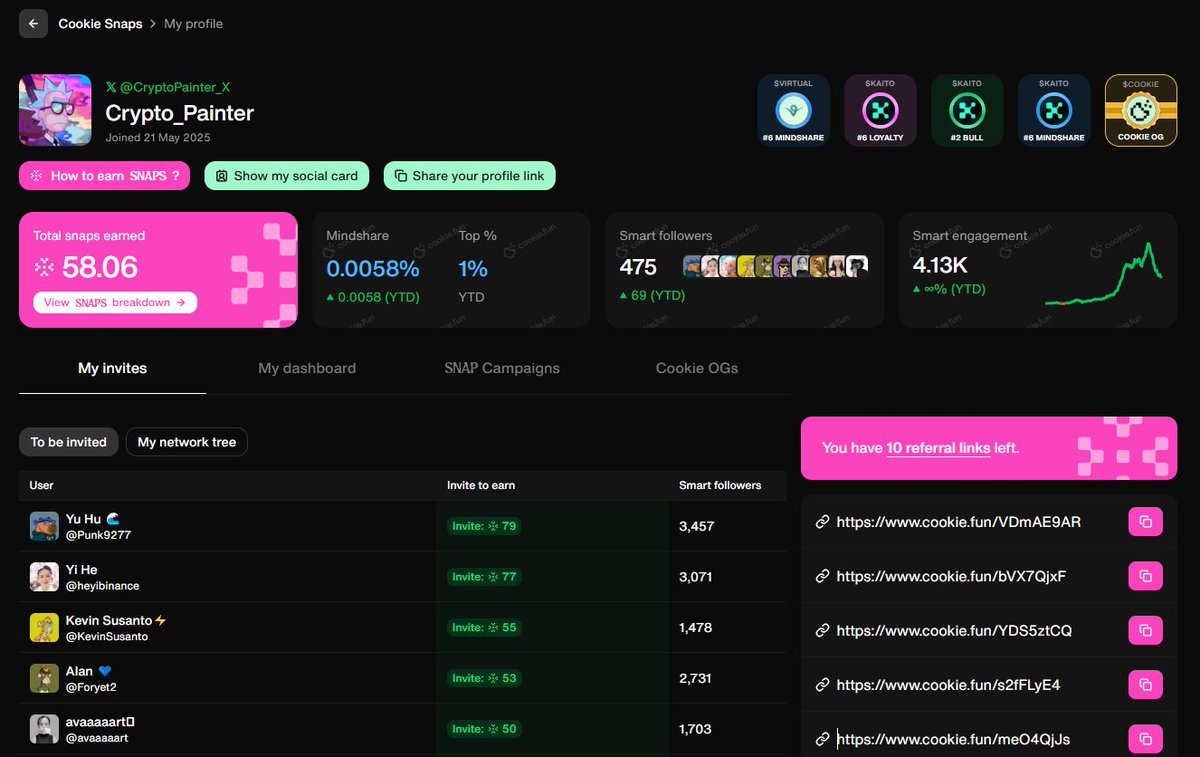Viewport: 1200px width, 757px height.
Task: Click the @Punk9277 handle
Action: tap(98, 535)
